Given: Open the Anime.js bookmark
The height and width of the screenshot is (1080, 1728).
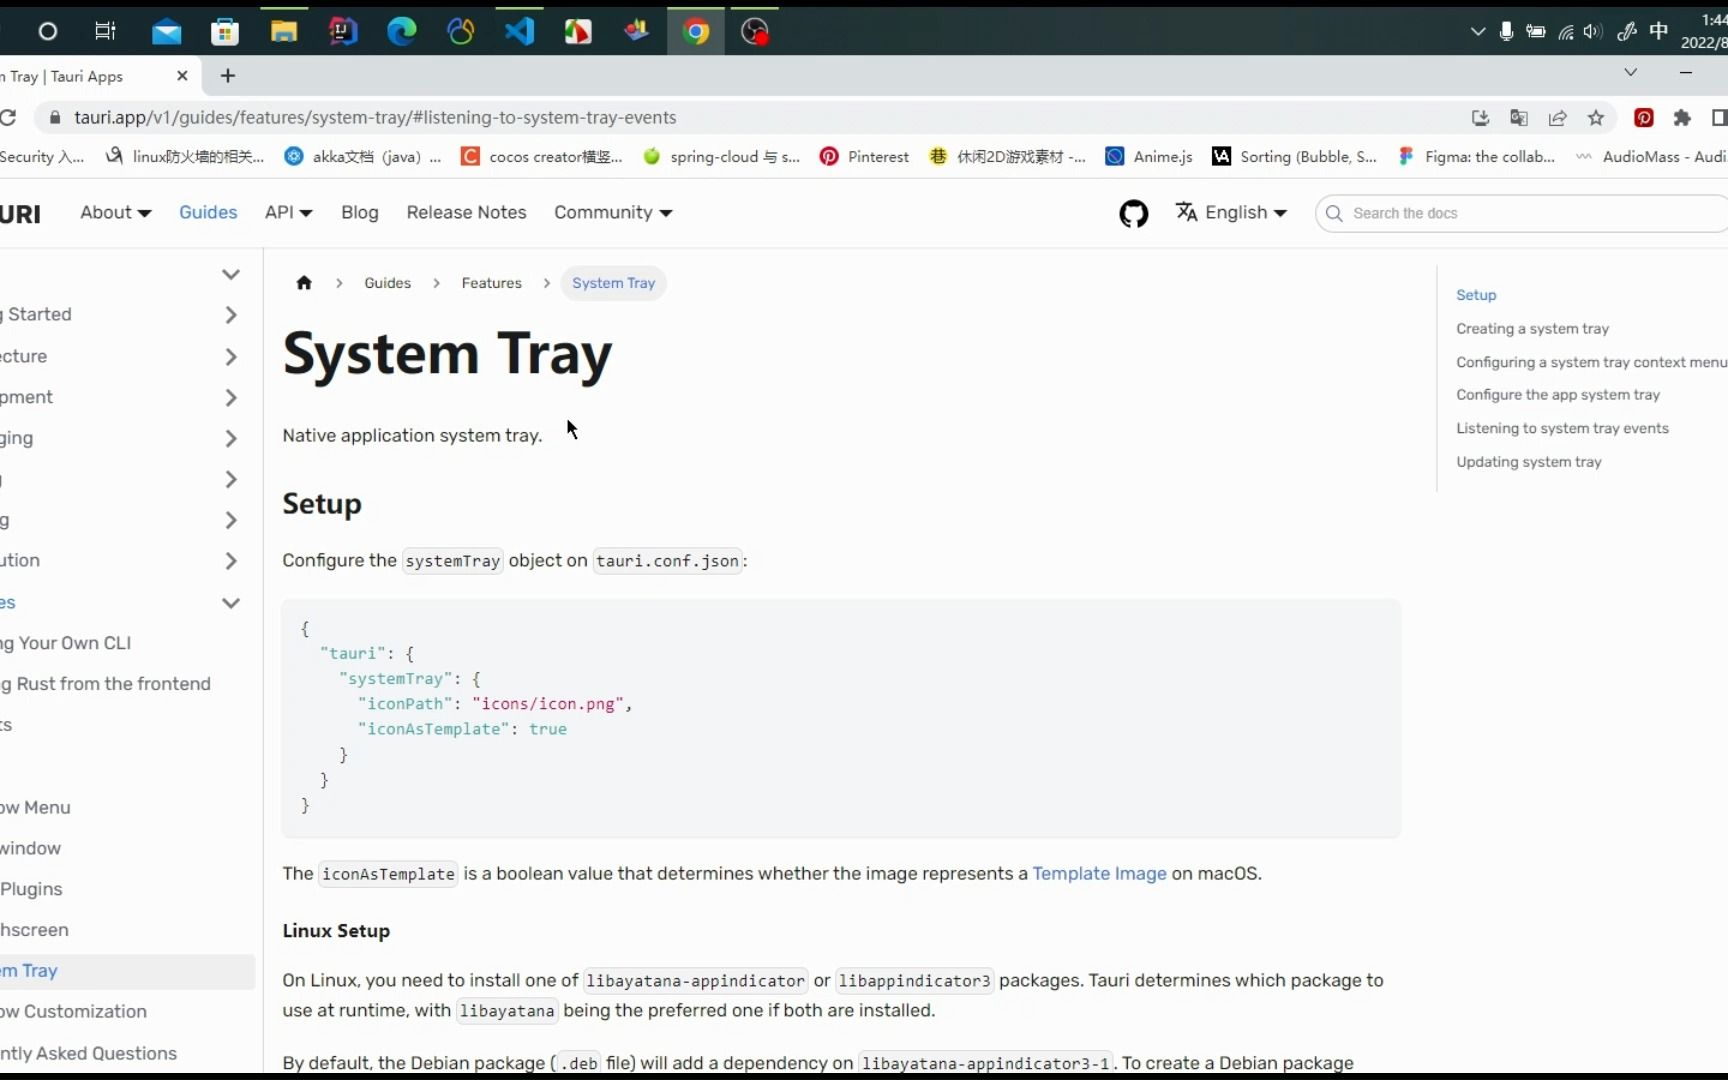Looking at the screenshot, I should point(1149,157).
